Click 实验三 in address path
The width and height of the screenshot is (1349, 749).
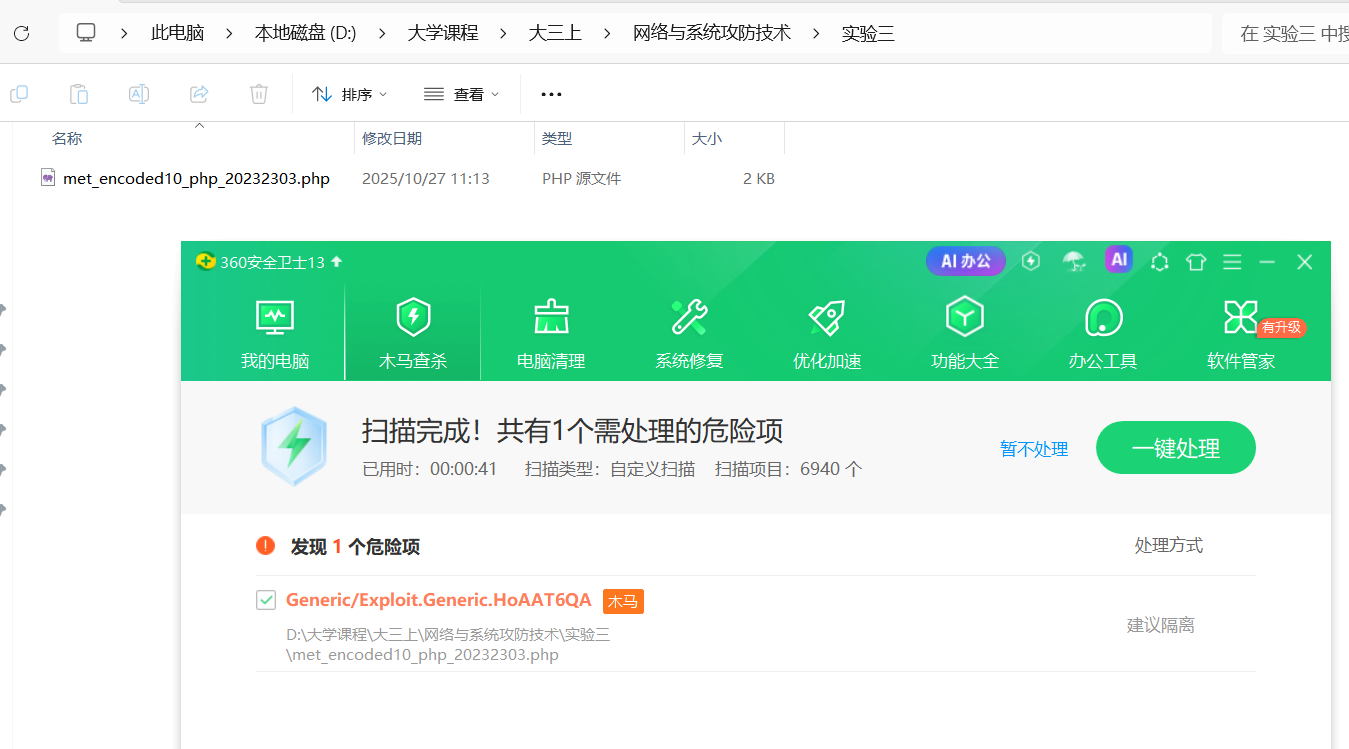click(868, 33)
